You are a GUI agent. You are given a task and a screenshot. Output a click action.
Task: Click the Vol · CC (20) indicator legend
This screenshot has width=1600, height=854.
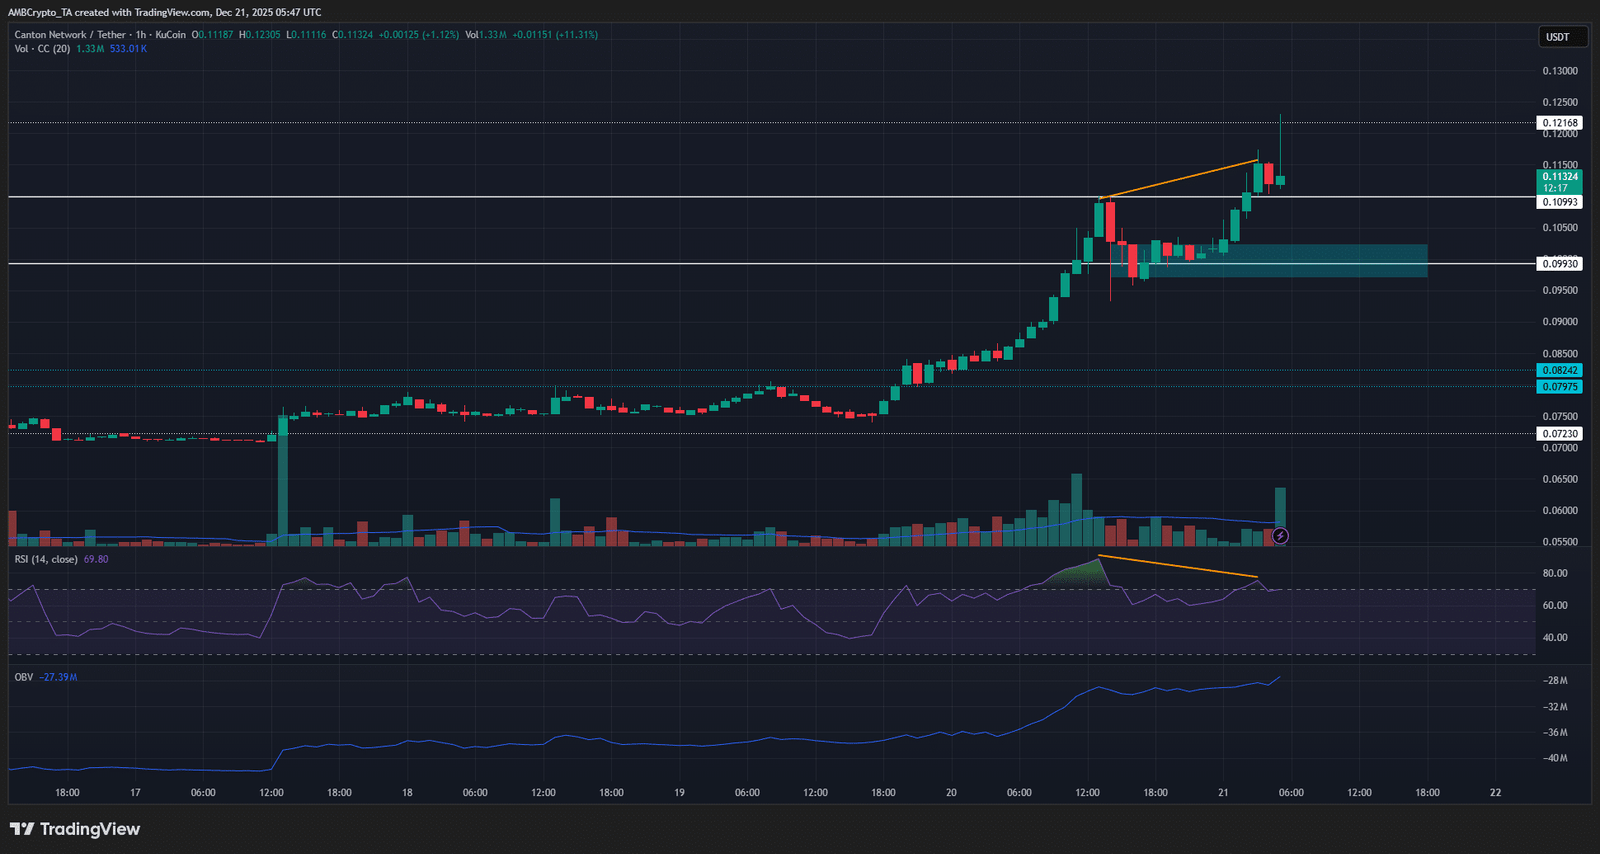pos(42,49)
